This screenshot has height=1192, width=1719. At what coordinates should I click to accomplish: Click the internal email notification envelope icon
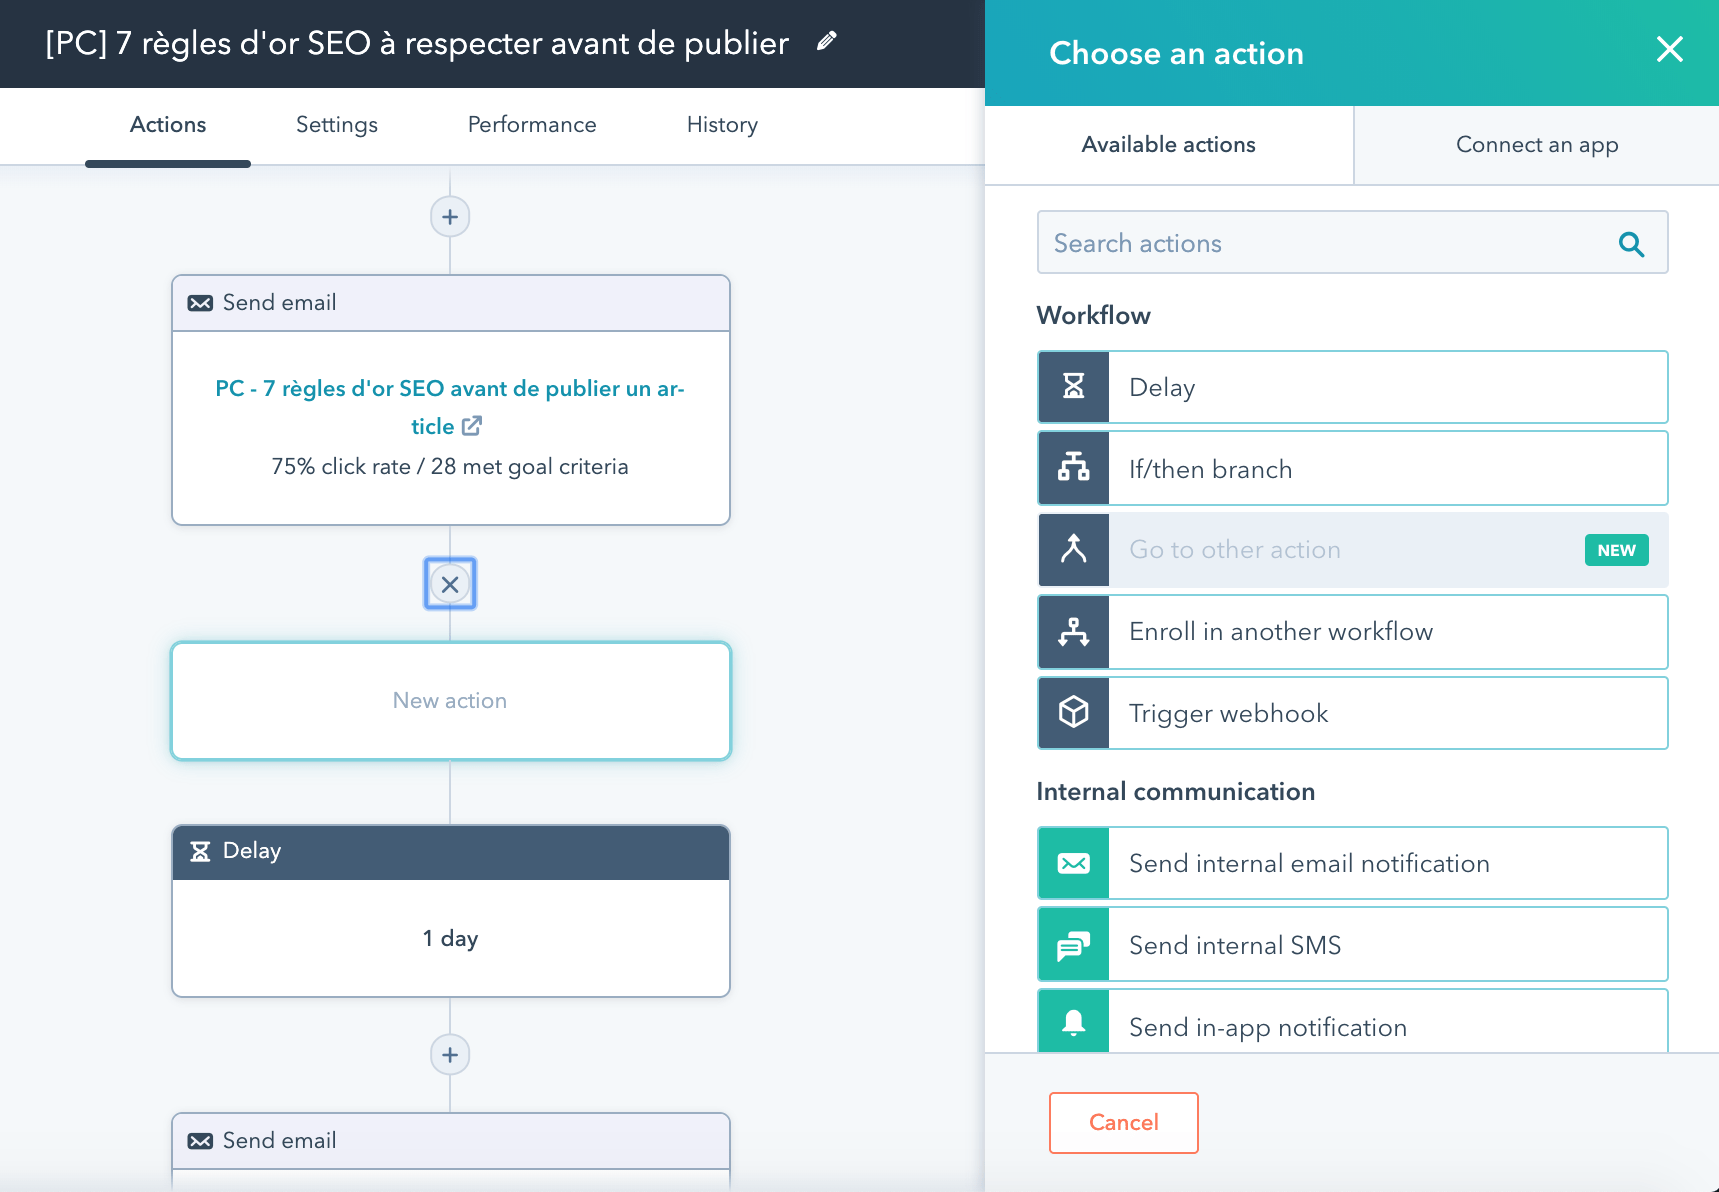(1074, 863)
